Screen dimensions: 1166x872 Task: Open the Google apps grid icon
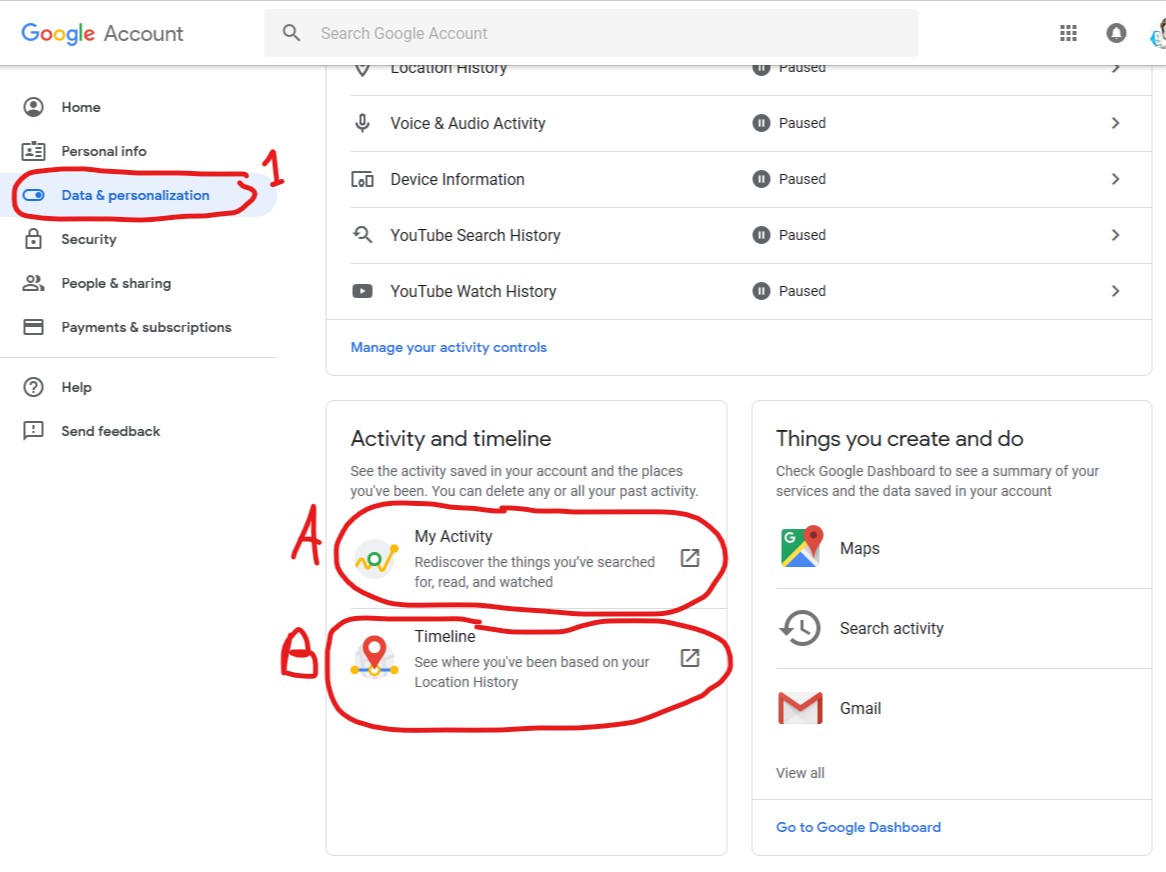pos(1068,33)
